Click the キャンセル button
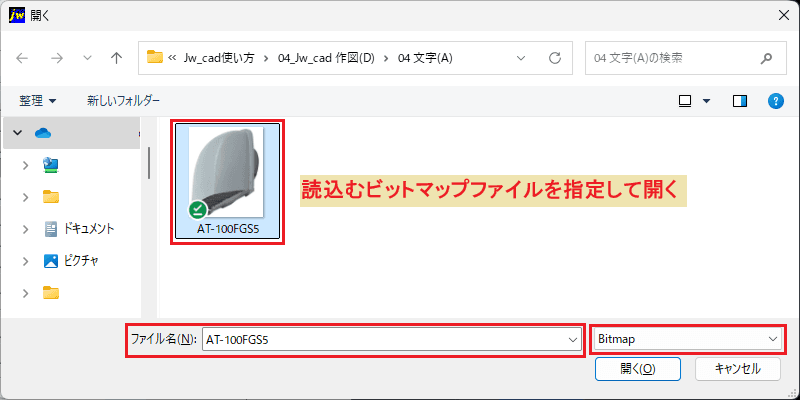The image size is (800, 400). tap(738, 368)
